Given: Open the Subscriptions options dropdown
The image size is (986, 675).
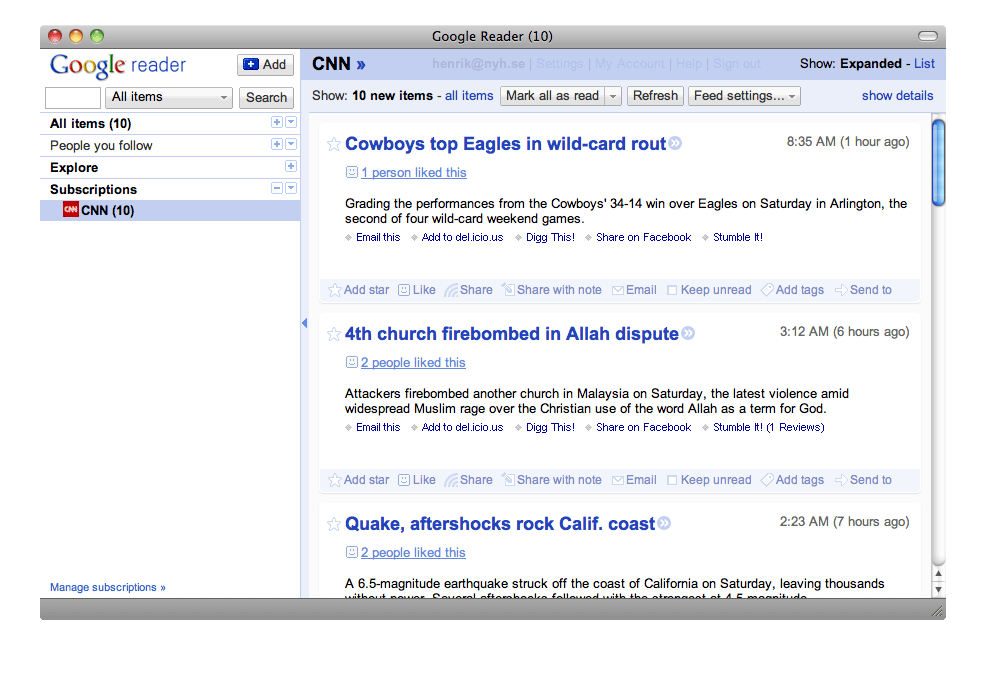Looking at the screenshot, I should [291, 188].
